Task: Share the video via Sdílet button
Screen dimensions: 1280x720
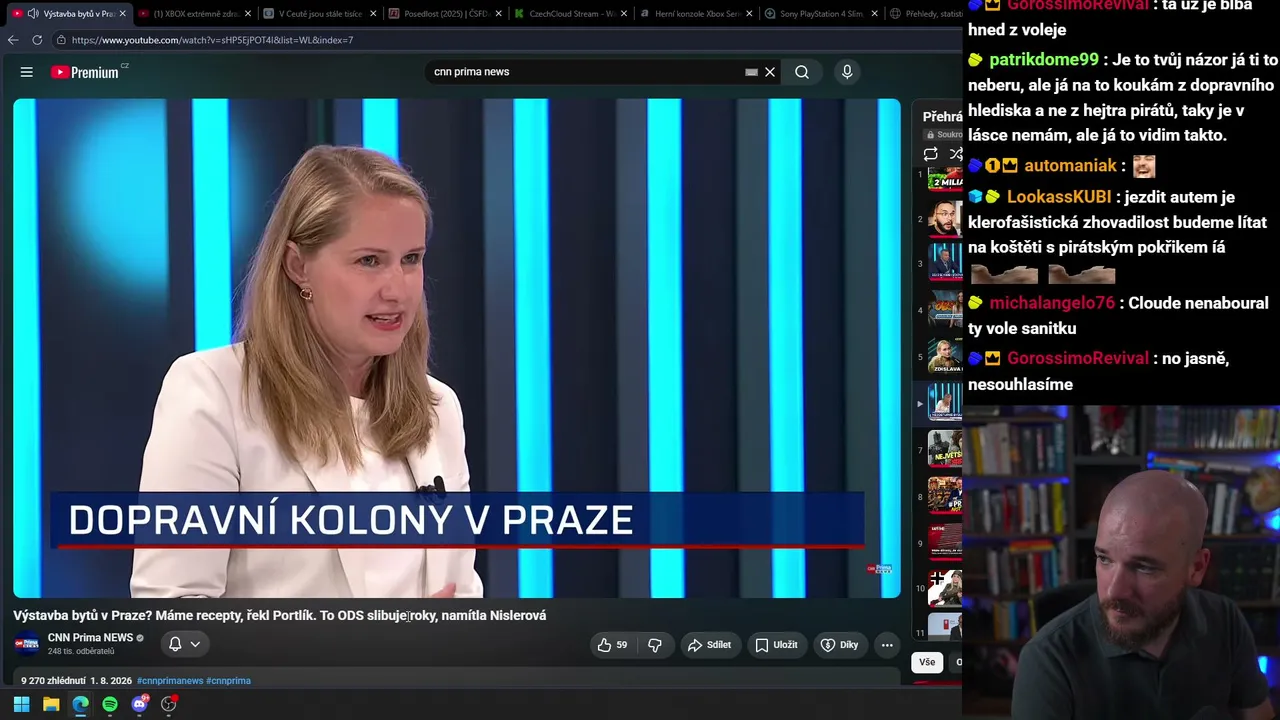Action: [709, 645]
